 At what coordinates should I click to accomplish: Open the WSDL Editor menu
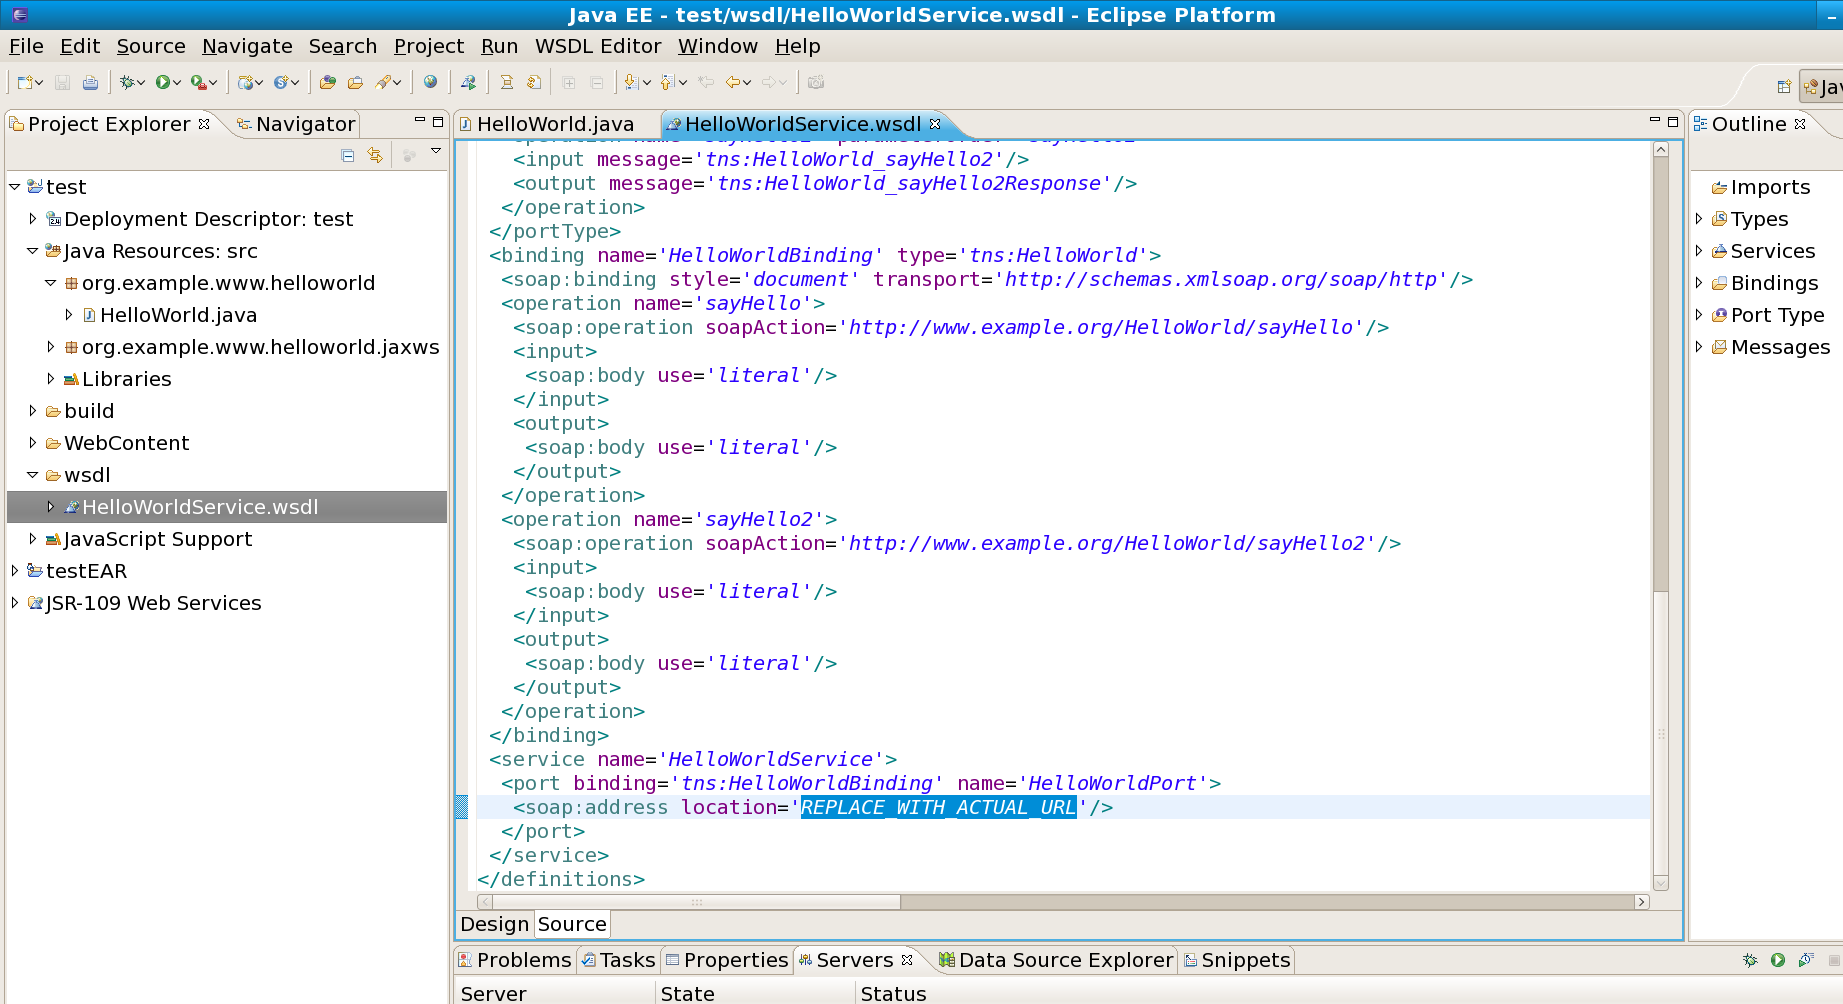coord(598,46)
